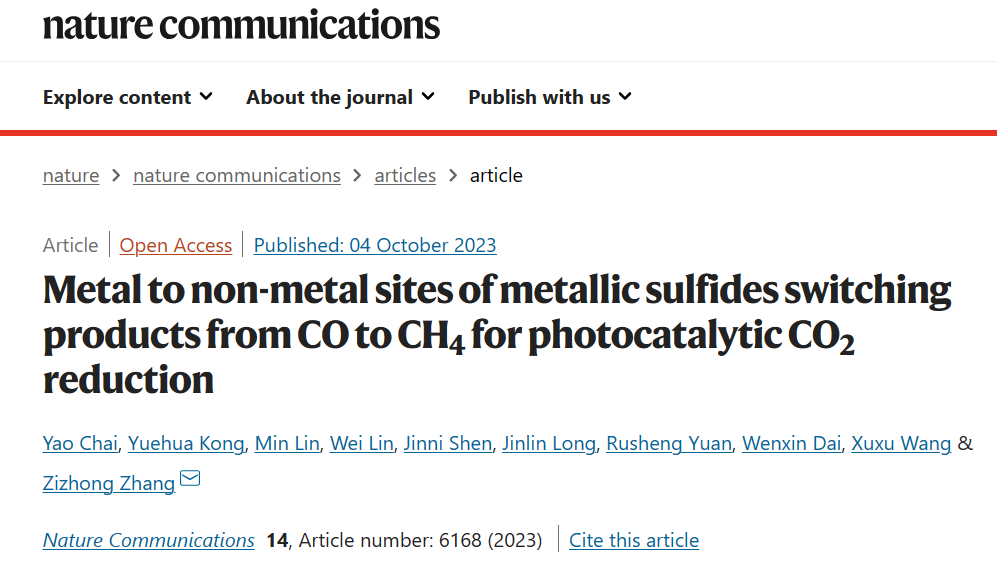997x563 pixels.
Task: Click the nature communications logo
Action: click(x=241, y=25)
